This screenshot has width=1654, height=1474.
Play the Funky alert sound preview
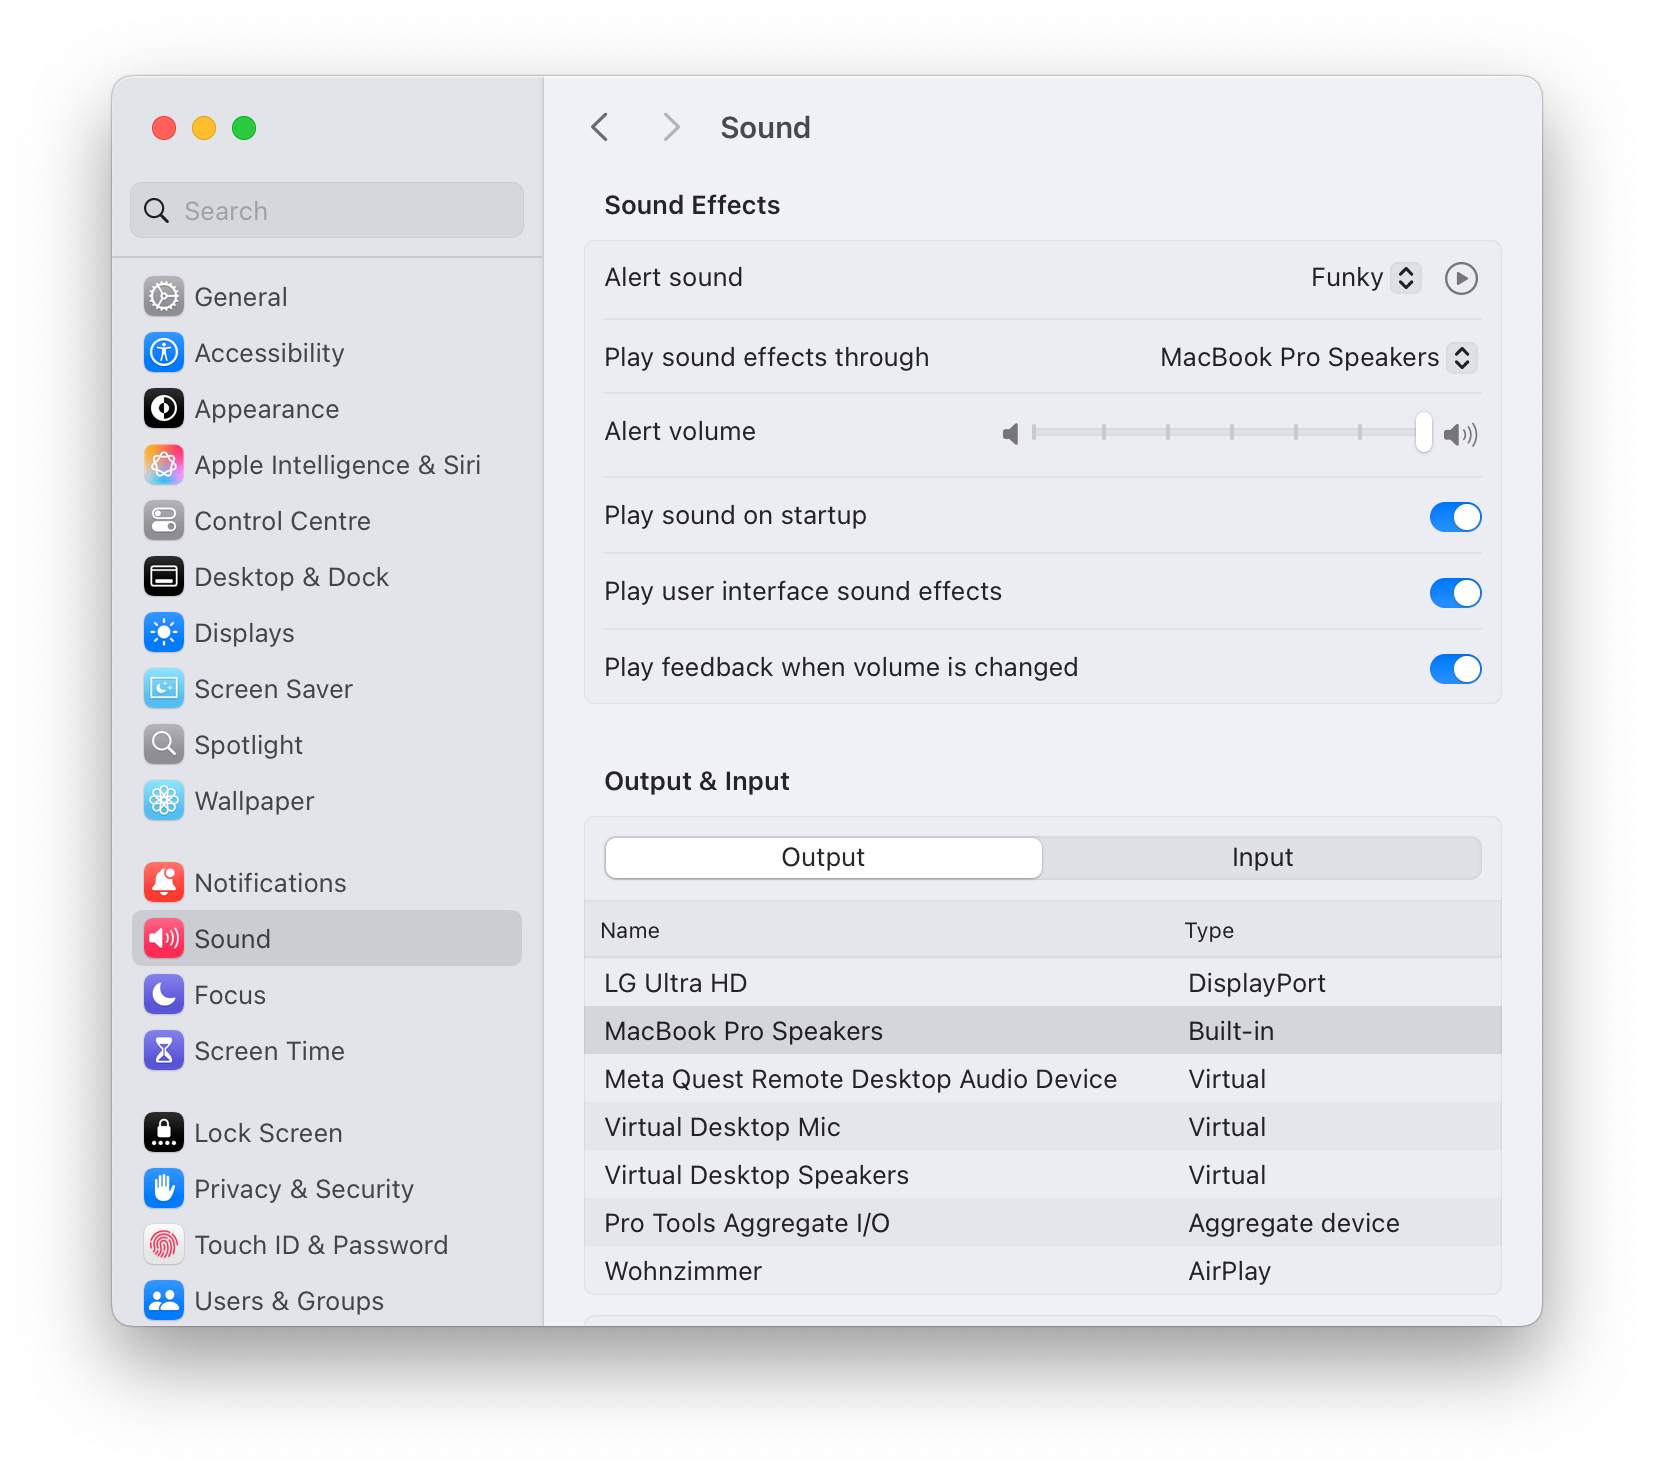pos(1460,278)
